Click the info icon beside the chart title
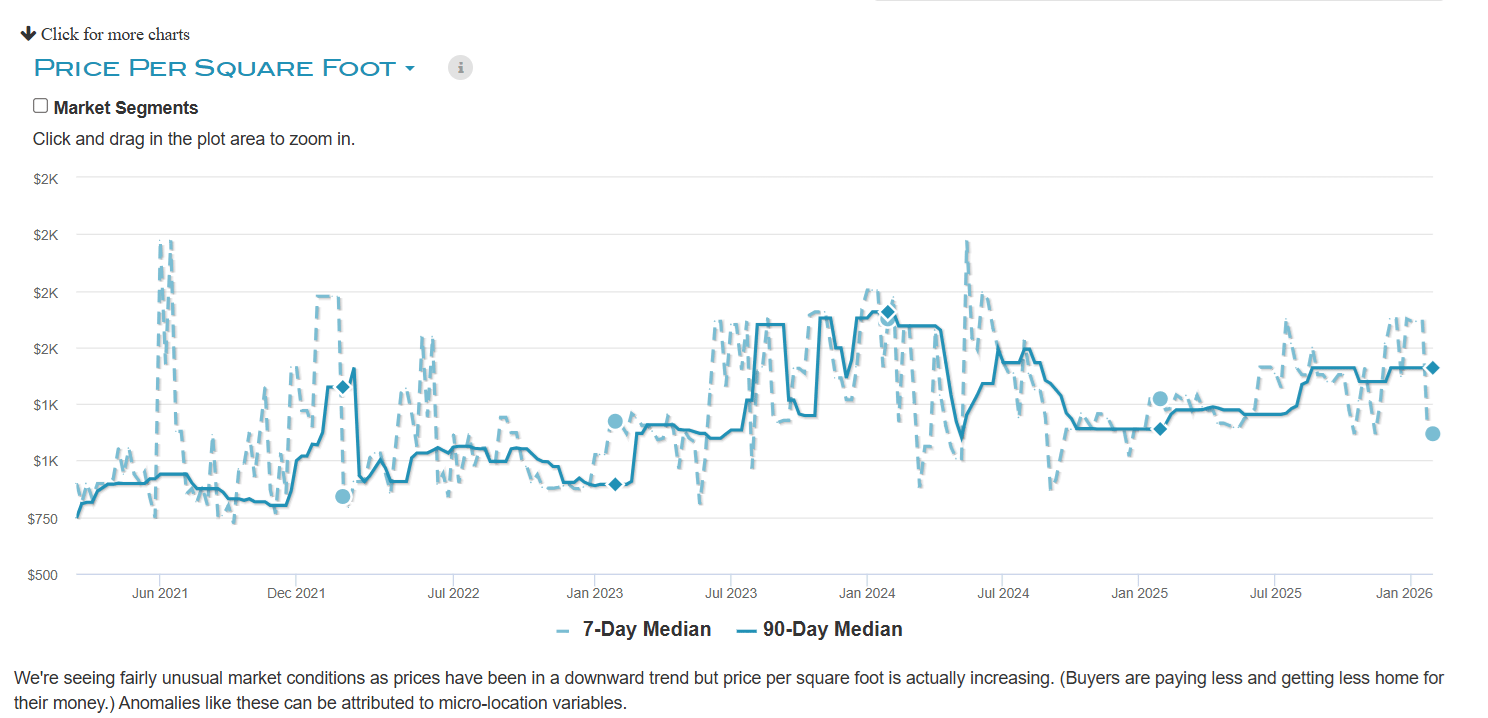The height and width of the screenshot is (718, 1488). click(x=460, y=67)
